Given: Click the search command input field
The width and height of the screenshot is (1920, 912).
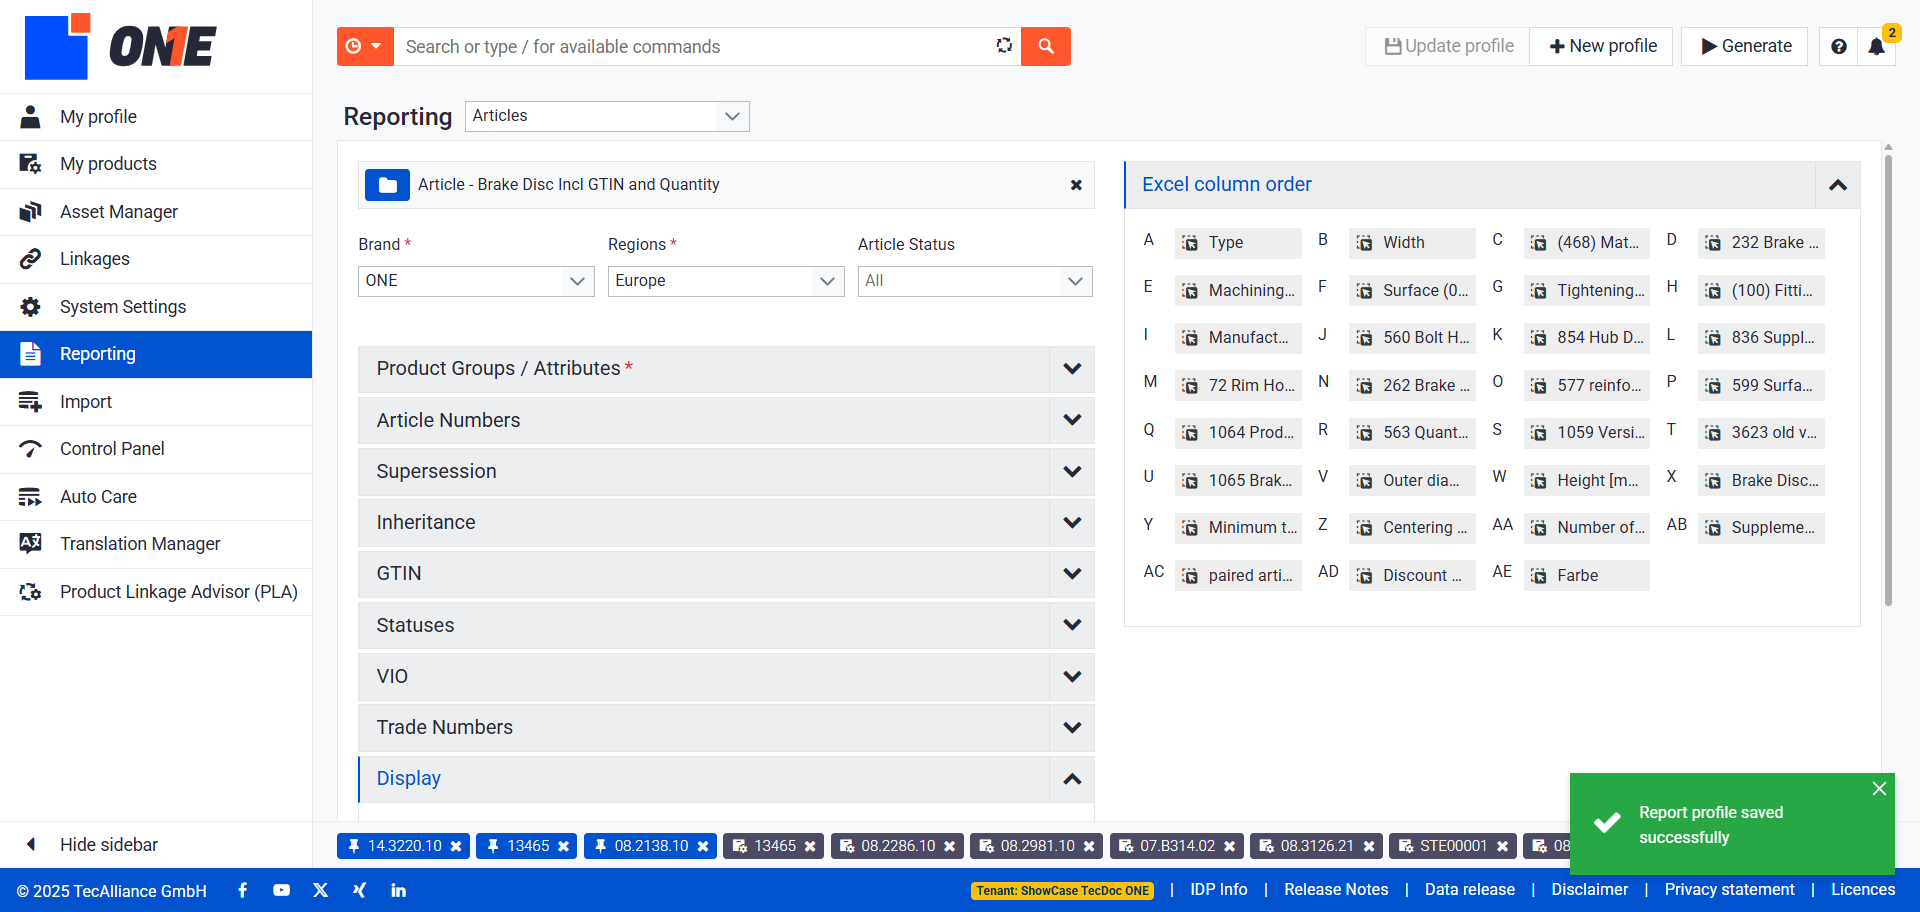Looking at the screenshot, I should [692, 46].
